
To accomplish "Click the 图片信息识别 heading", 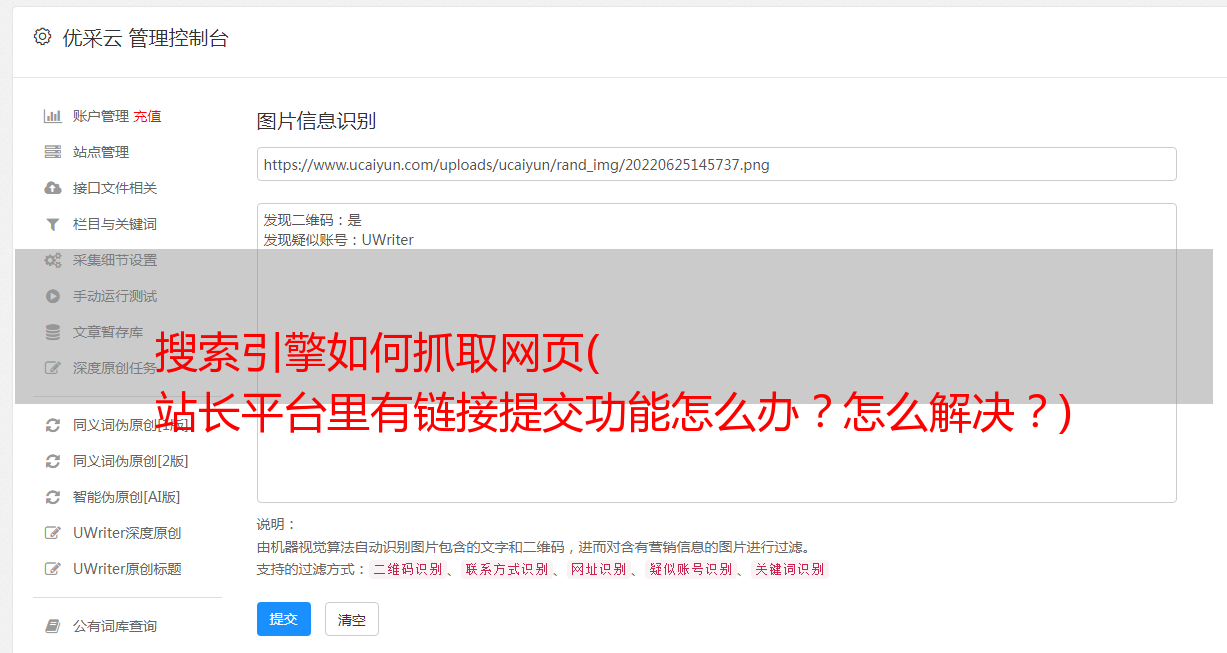I will [x=316, y=121].
